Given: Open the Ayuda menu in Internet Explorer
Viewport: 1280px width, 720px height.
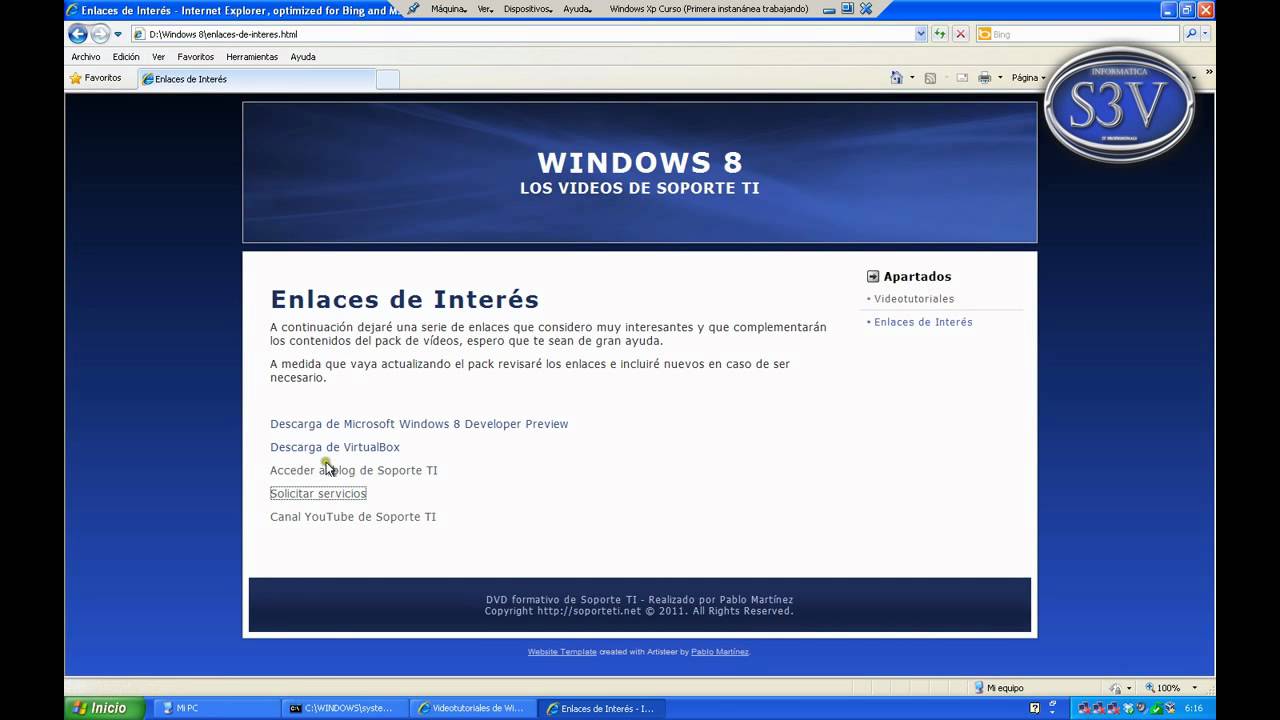Looking at the screenshot, I should point(303,57).
